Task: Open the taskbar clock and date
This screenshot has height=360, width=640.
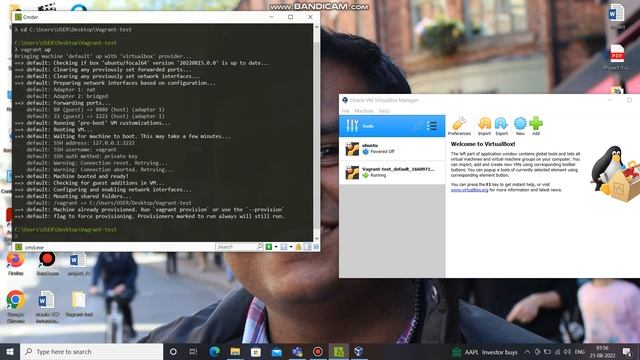Action: pos(602,352)
